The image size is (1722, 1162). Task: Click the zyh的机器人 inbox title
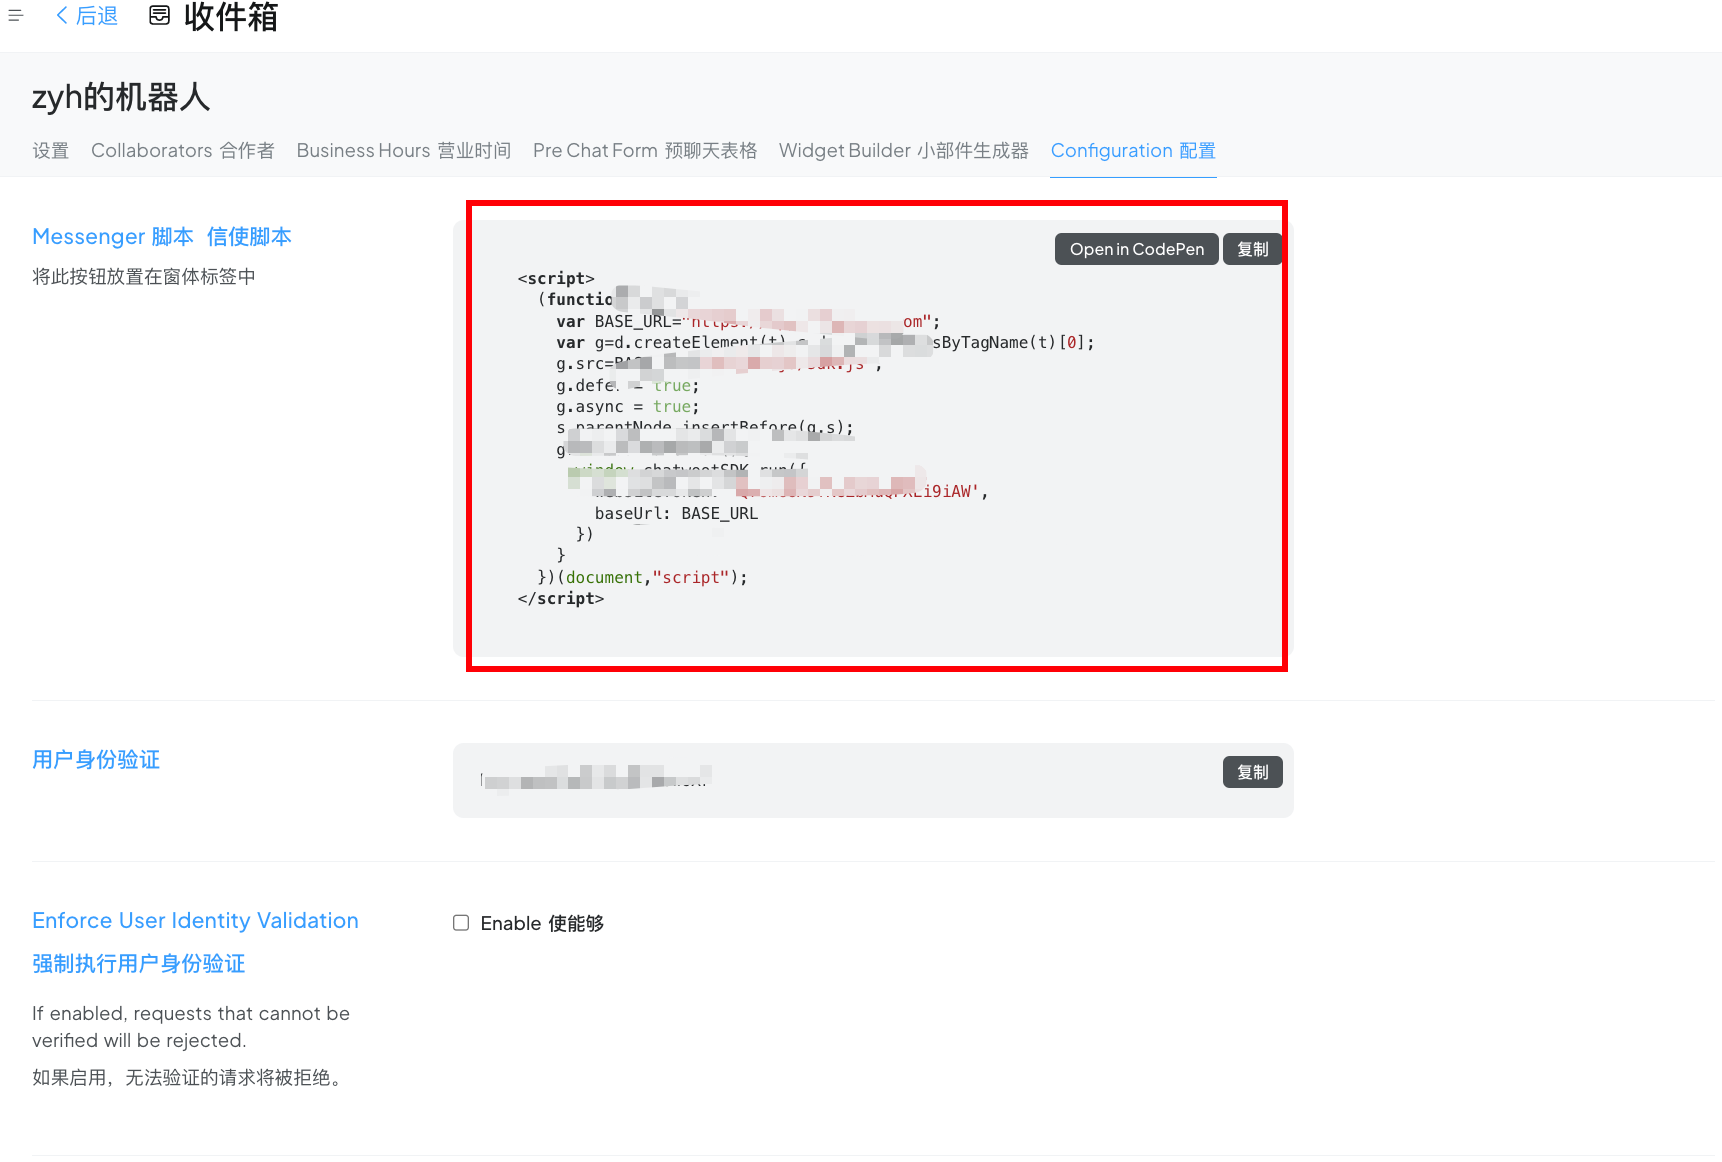pos(121,97)
